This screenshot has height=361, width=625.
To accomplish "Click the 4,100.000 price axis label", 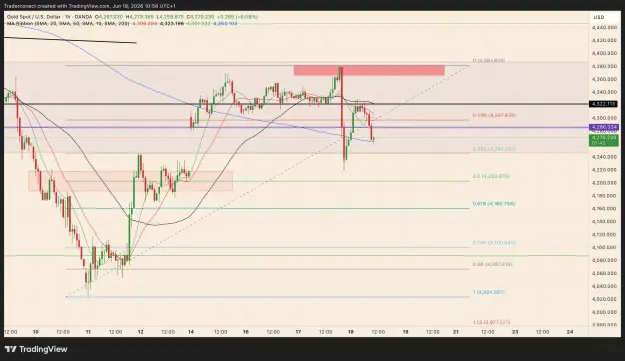I will [x=604, y=247].
